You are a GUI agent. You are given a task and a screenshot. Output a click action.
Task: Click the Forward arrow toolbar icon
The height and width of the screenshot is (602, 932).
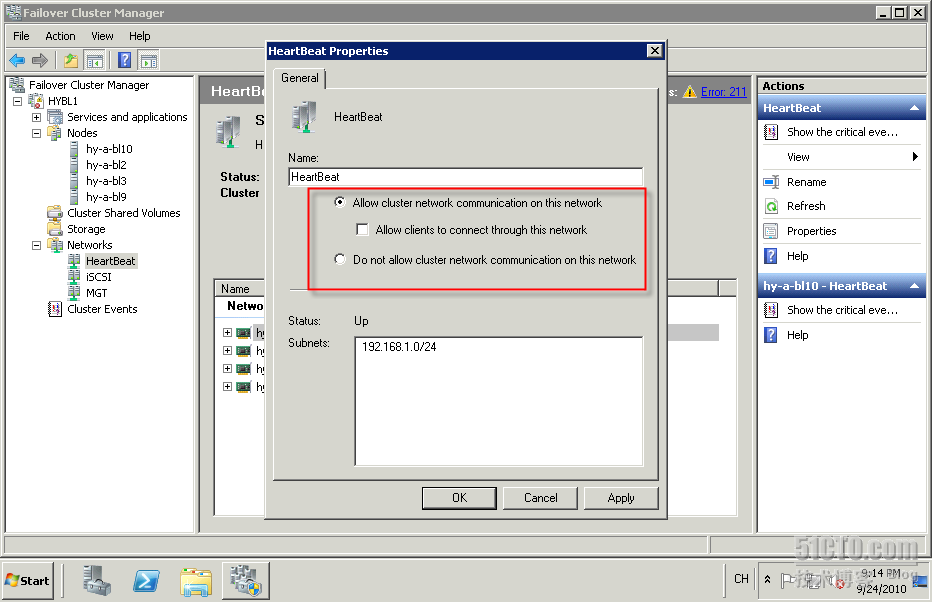40,60
